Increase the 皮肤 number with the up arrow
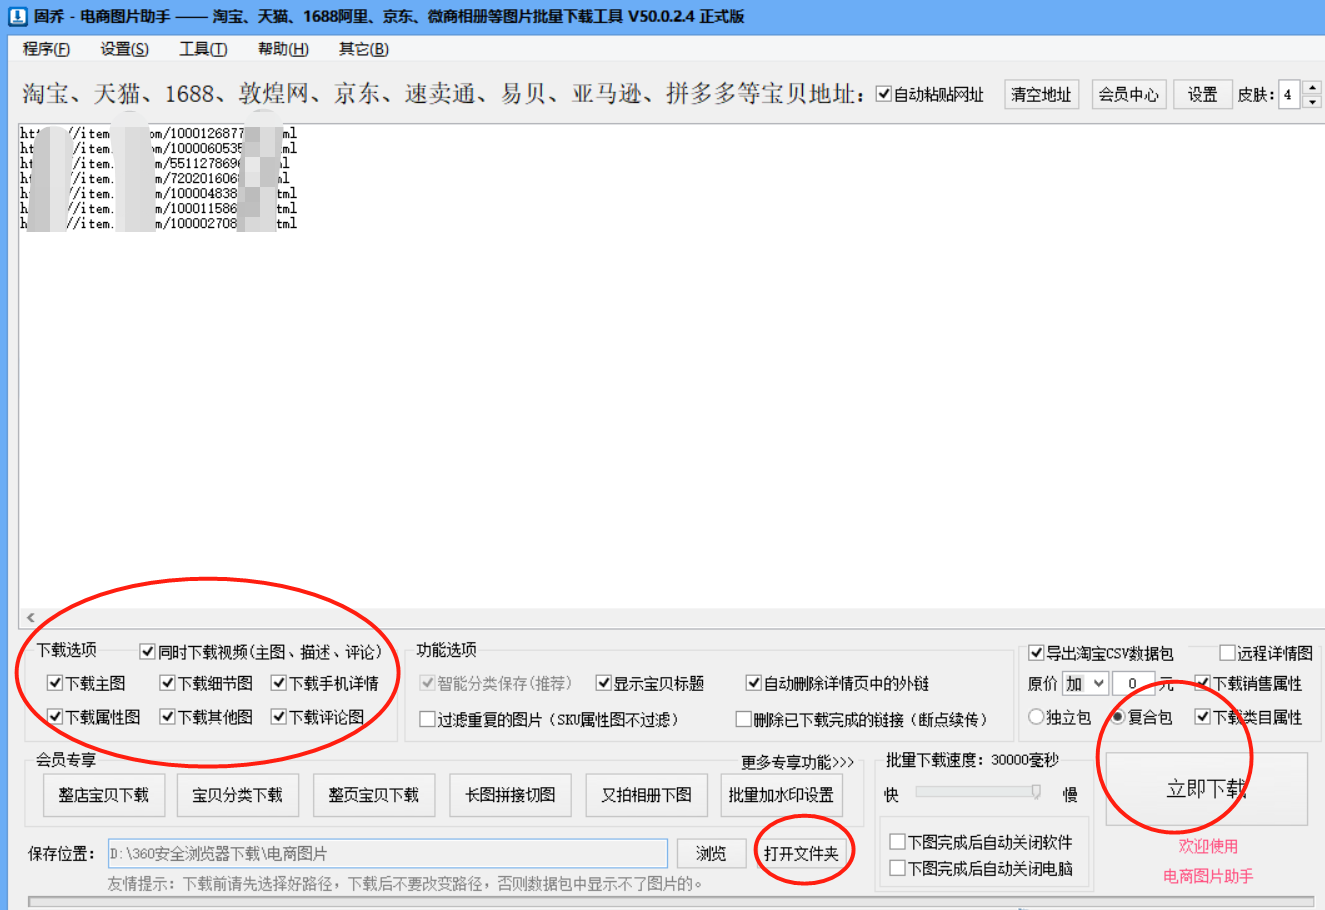Screen dimensions: 1325x910 (x=1313, y=88)
